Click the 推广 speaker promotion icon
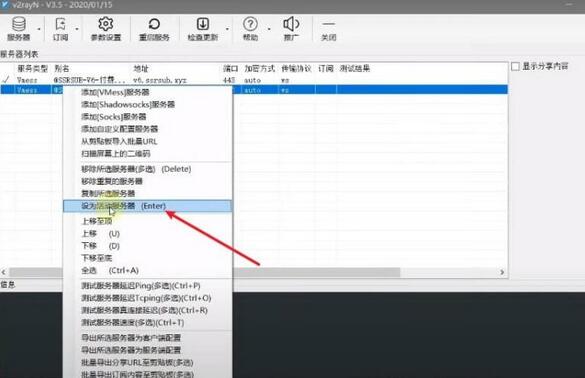Image resolution: width=585 pixels, height=378 pixels. pos(291,28)
